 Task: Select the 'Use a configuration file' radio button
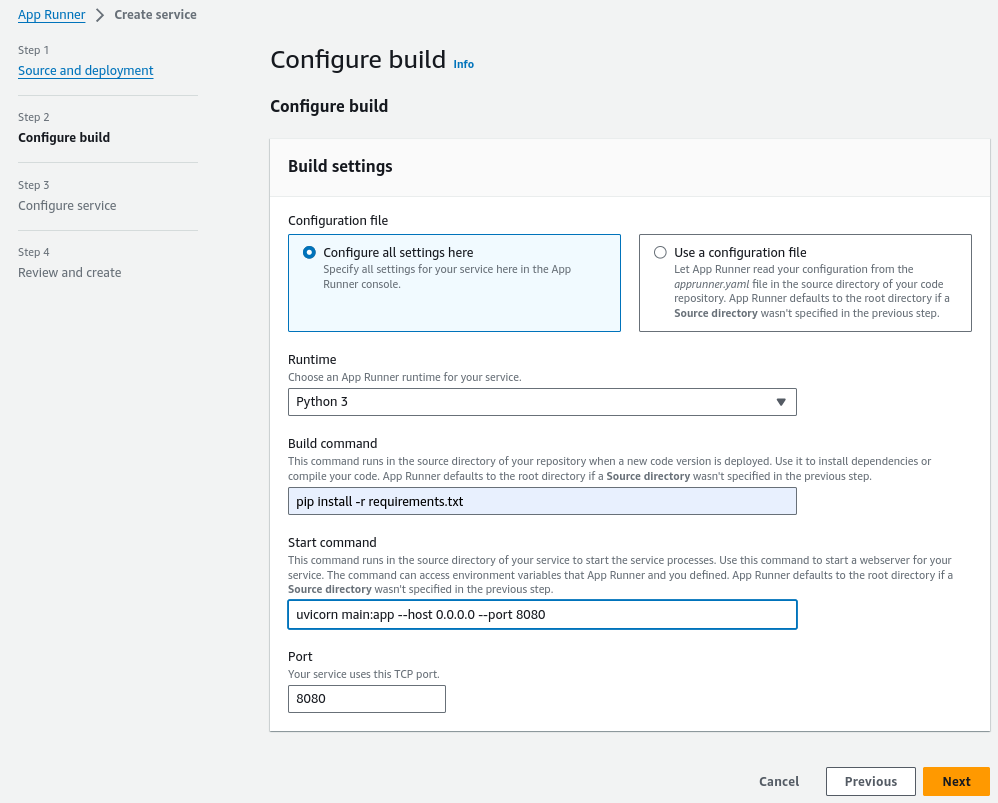pos(660,253)
